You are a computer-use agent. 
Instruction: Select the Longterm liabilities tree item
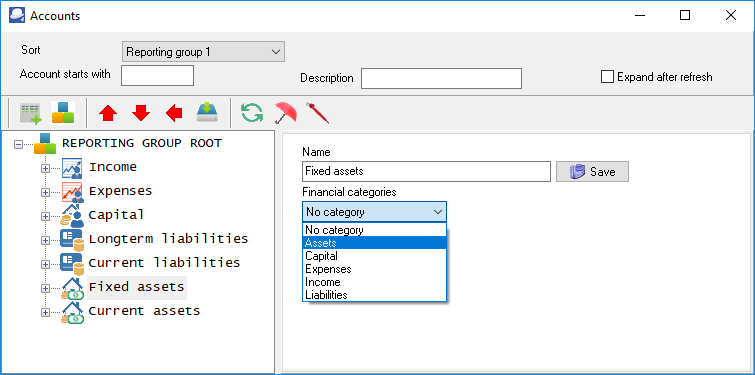click(x=168, y=239)
